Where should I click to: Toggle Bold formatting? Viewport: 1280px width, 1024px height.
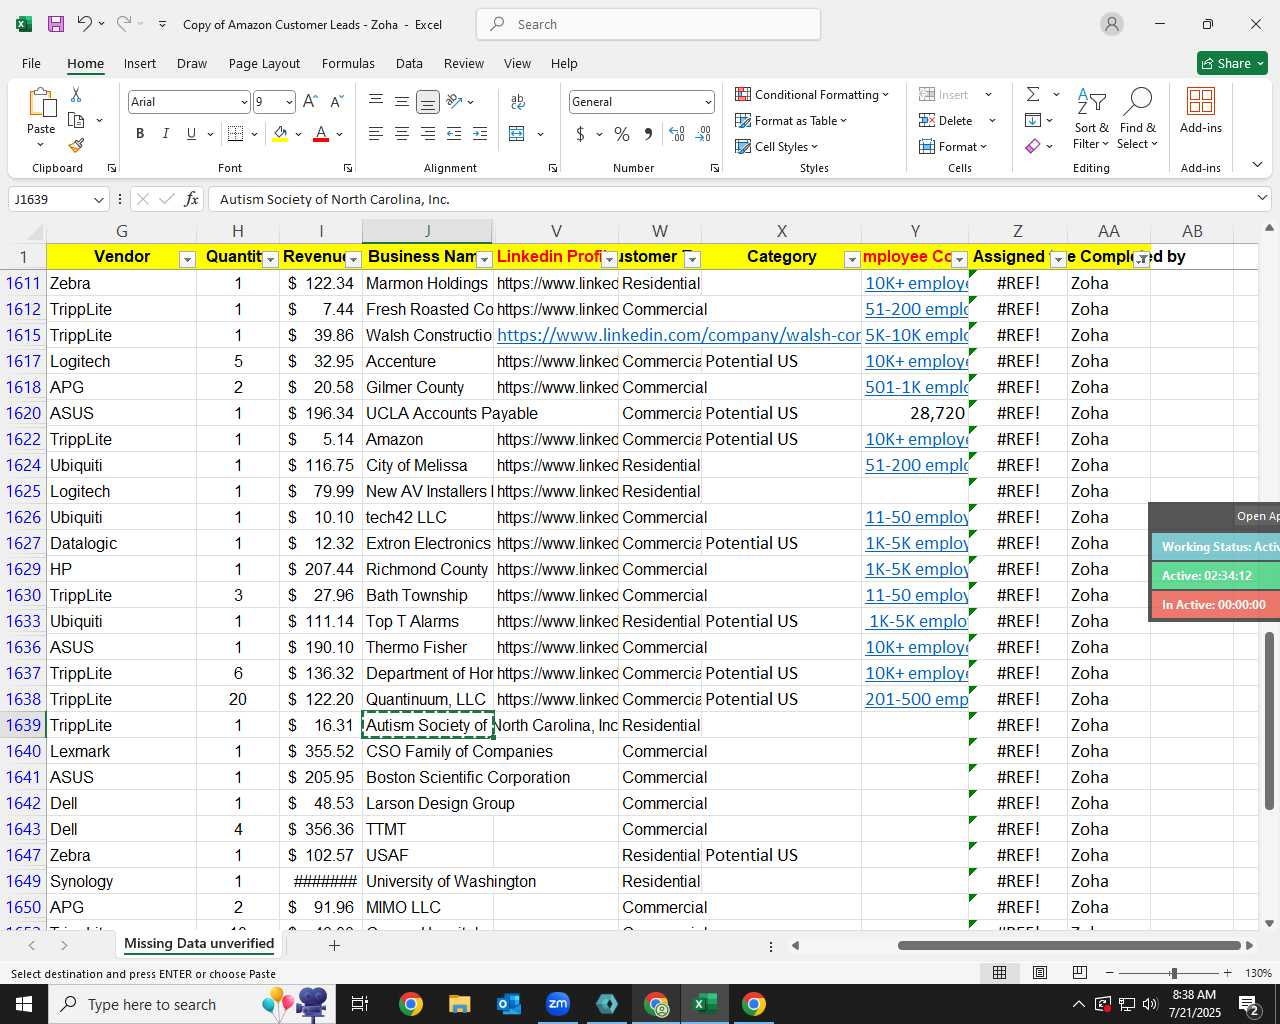pyautogui.click(x=140, y=134)
